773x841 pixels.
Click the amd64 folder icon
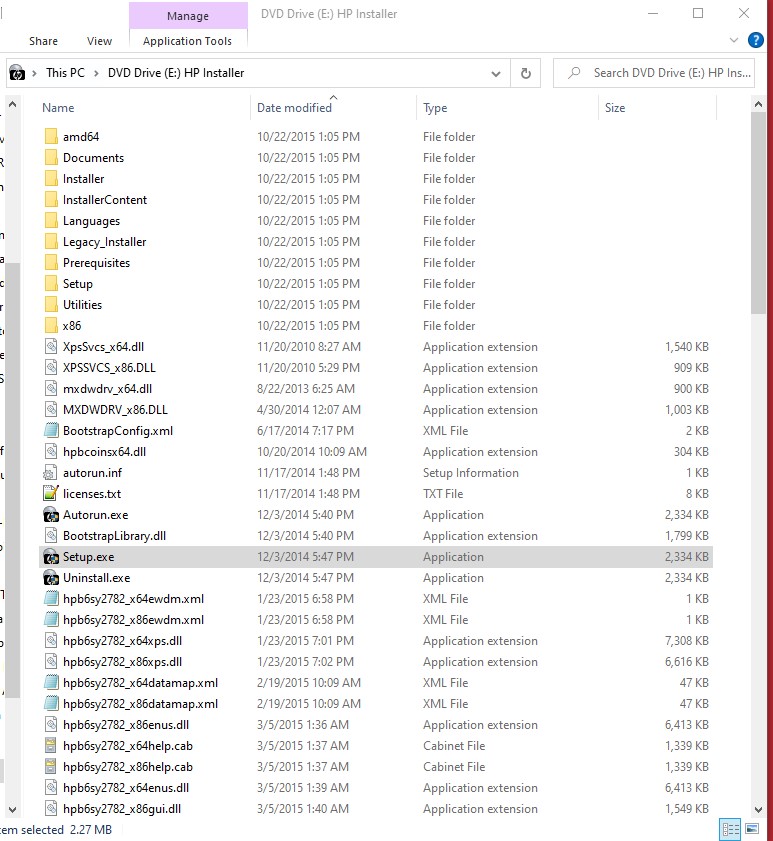click(x=51, y=136)
